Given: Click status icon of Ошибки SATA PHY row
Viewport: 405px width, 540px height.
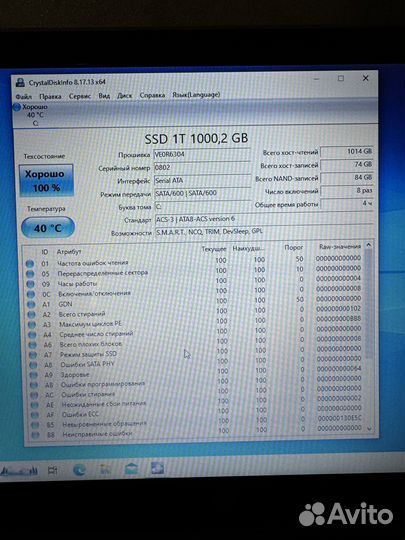Looking at the screenshot, I should [x=33, y=365].
